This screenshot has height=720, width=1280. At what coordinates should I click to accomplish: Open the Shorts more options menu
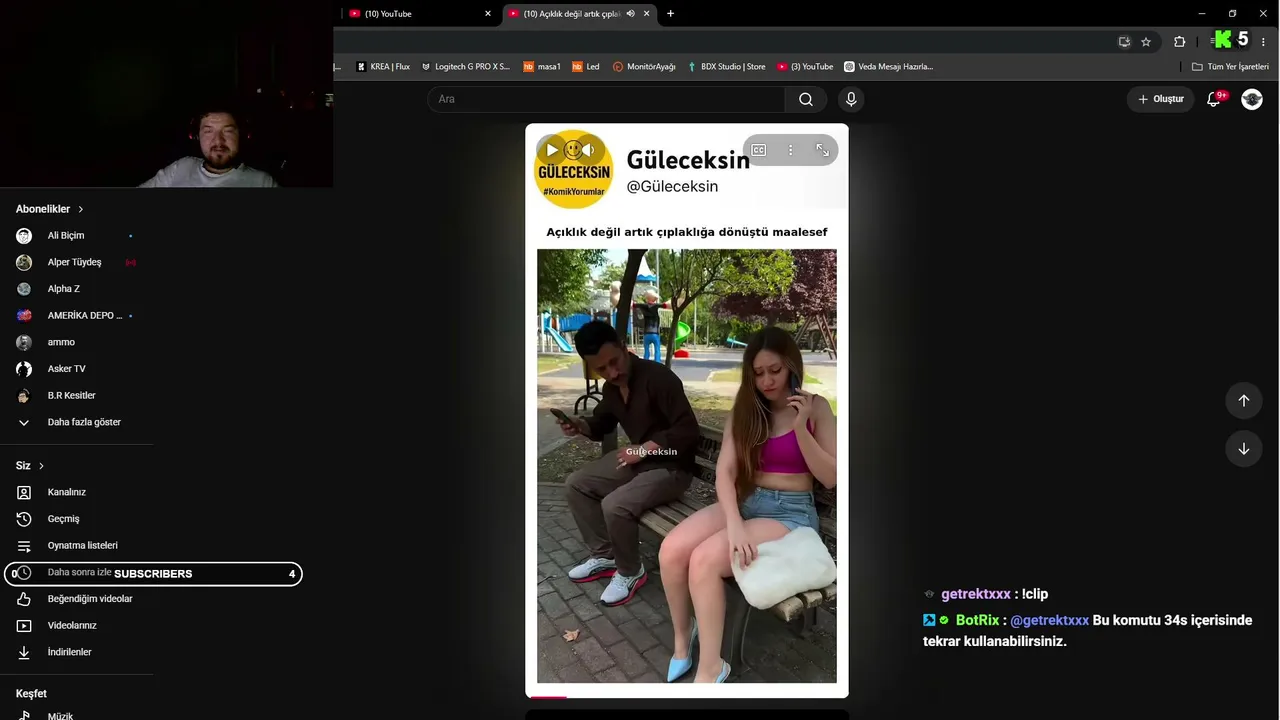pos(790,150)
